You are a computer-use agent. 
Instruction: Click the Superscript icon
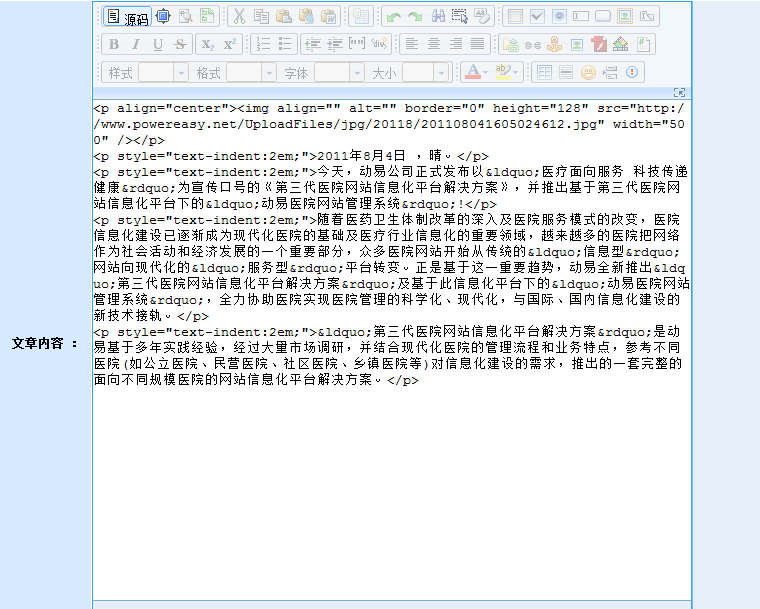click(x=229, y=44)
